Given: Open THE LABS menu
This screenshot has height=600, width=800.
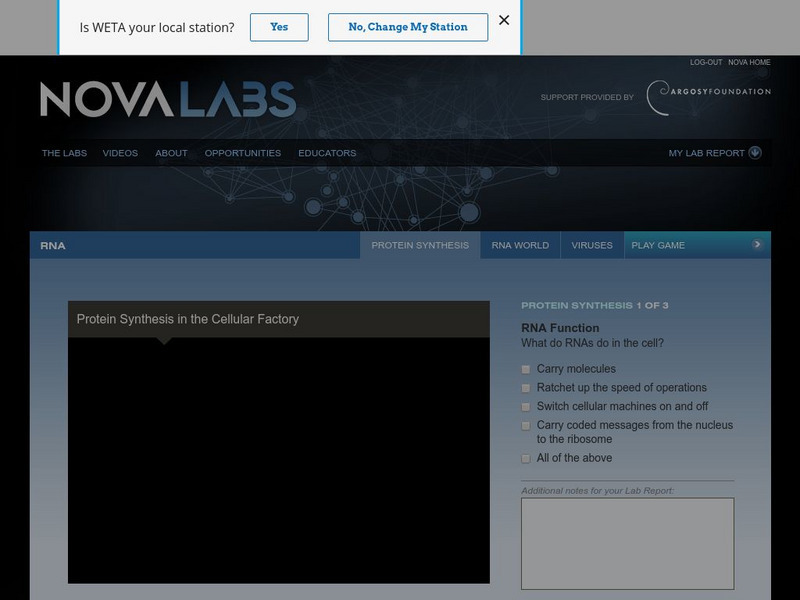Looking at the screenshot, I should click(64, 153).
